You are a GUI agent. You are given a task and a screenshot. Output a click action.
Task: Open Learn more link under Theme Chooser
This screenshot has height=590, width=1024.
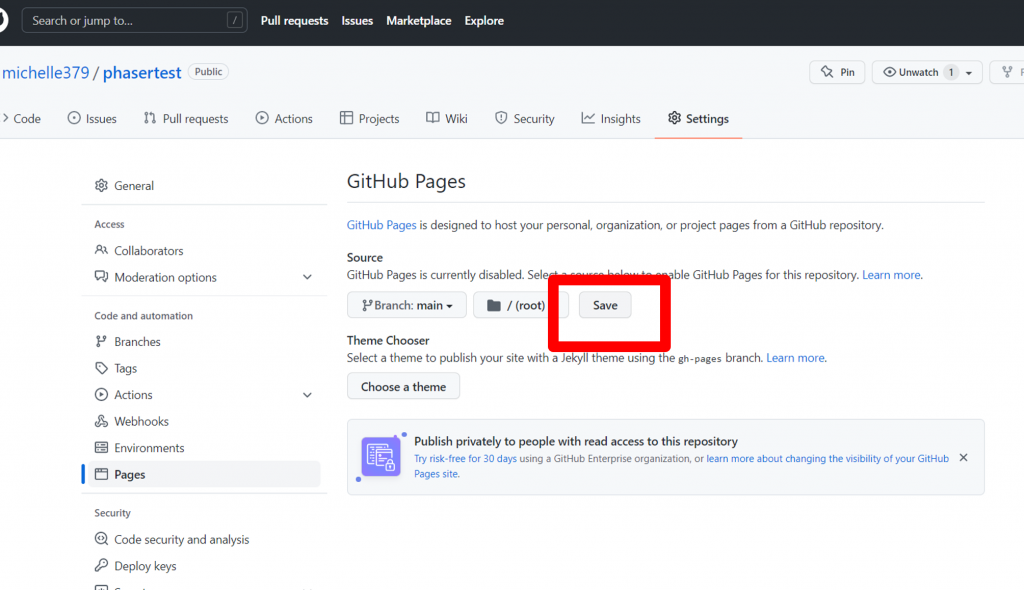pyautogui.click(x=795, y=357)
